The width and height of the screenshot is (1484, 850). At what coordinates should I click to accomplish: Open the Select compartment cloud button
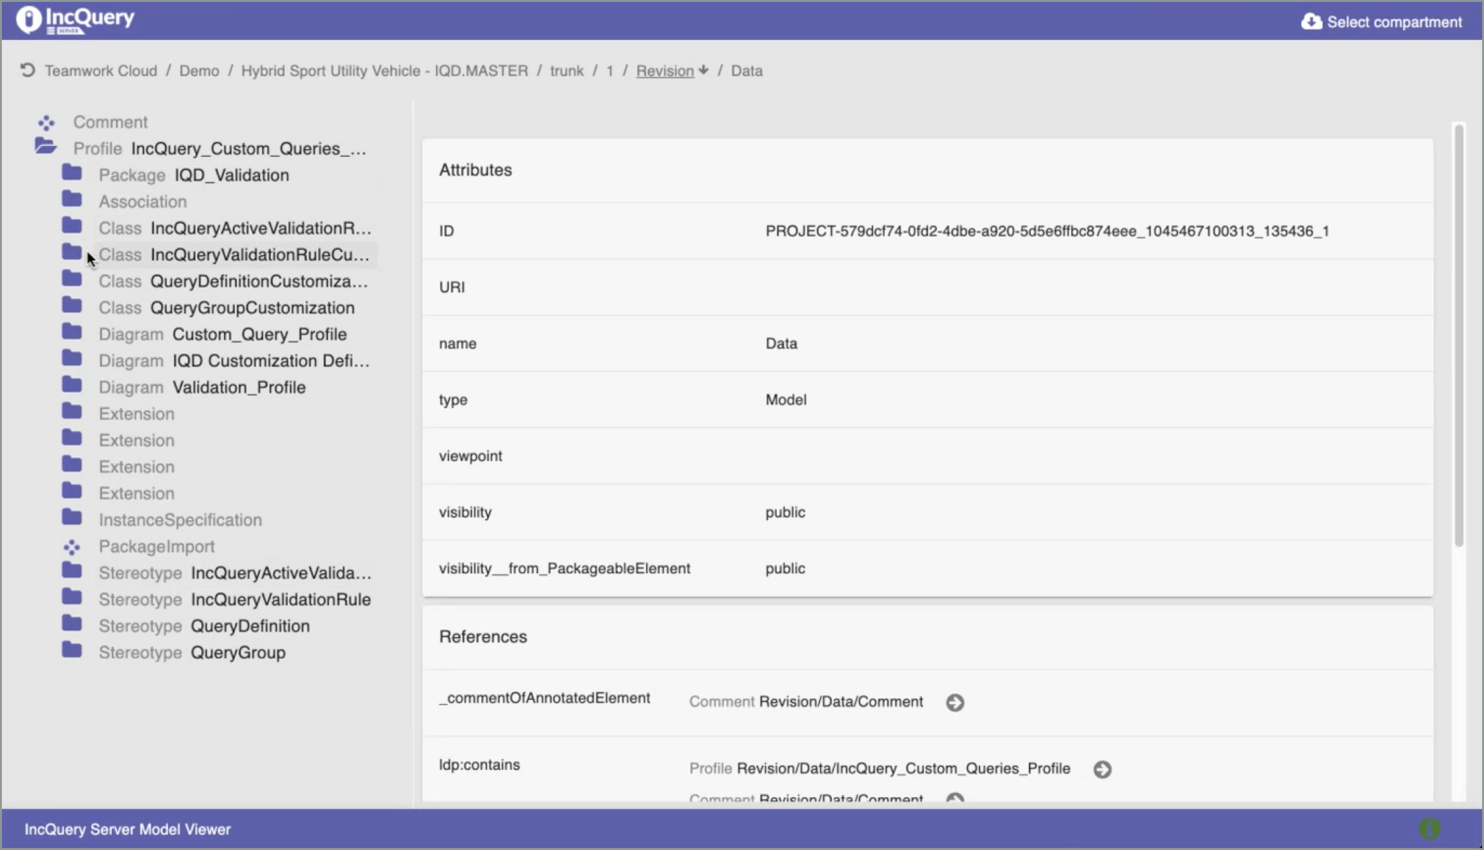click(x=1381, y=22)
